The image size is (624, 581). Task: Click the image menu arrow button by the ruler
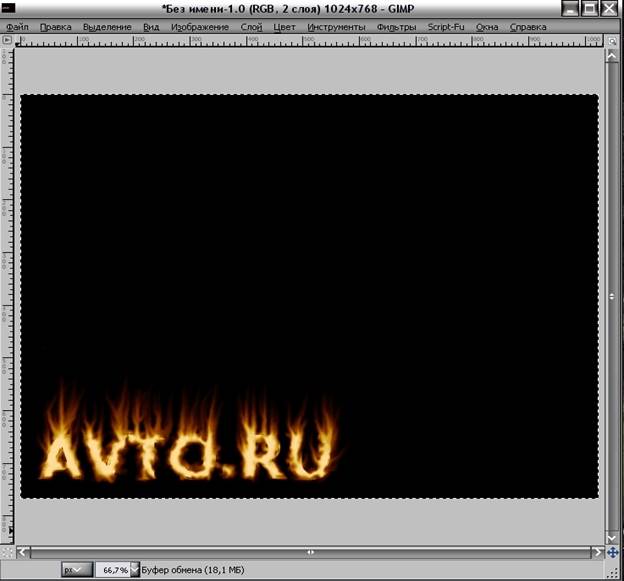[x=7, y=40]
